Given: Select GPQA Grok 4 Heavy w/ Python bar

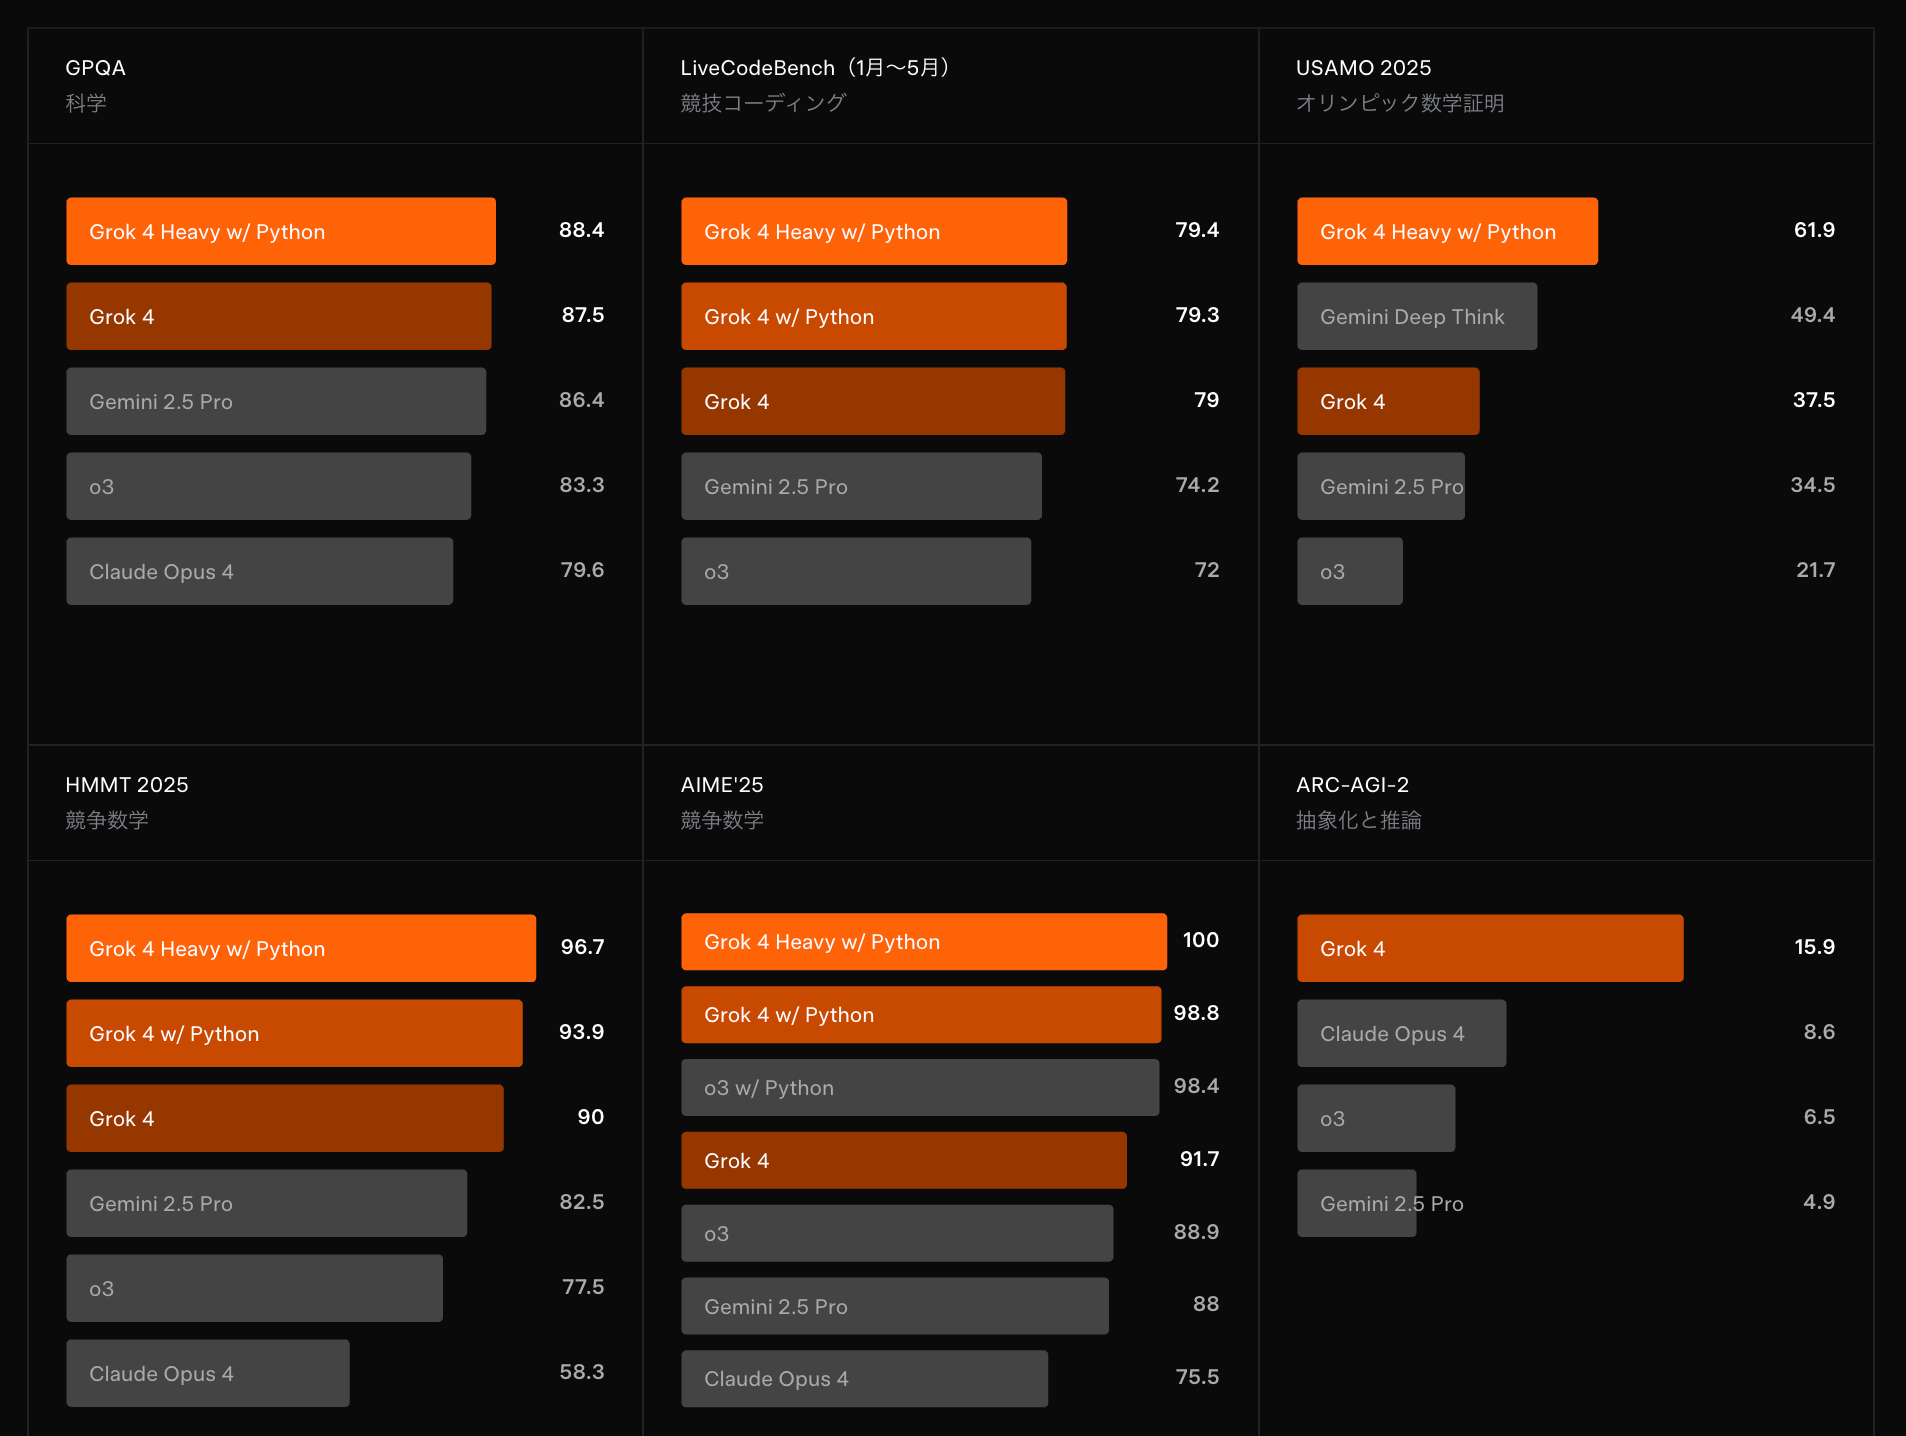Looking at the screenshot, I should pyautogui.click(x=281, y=231).
